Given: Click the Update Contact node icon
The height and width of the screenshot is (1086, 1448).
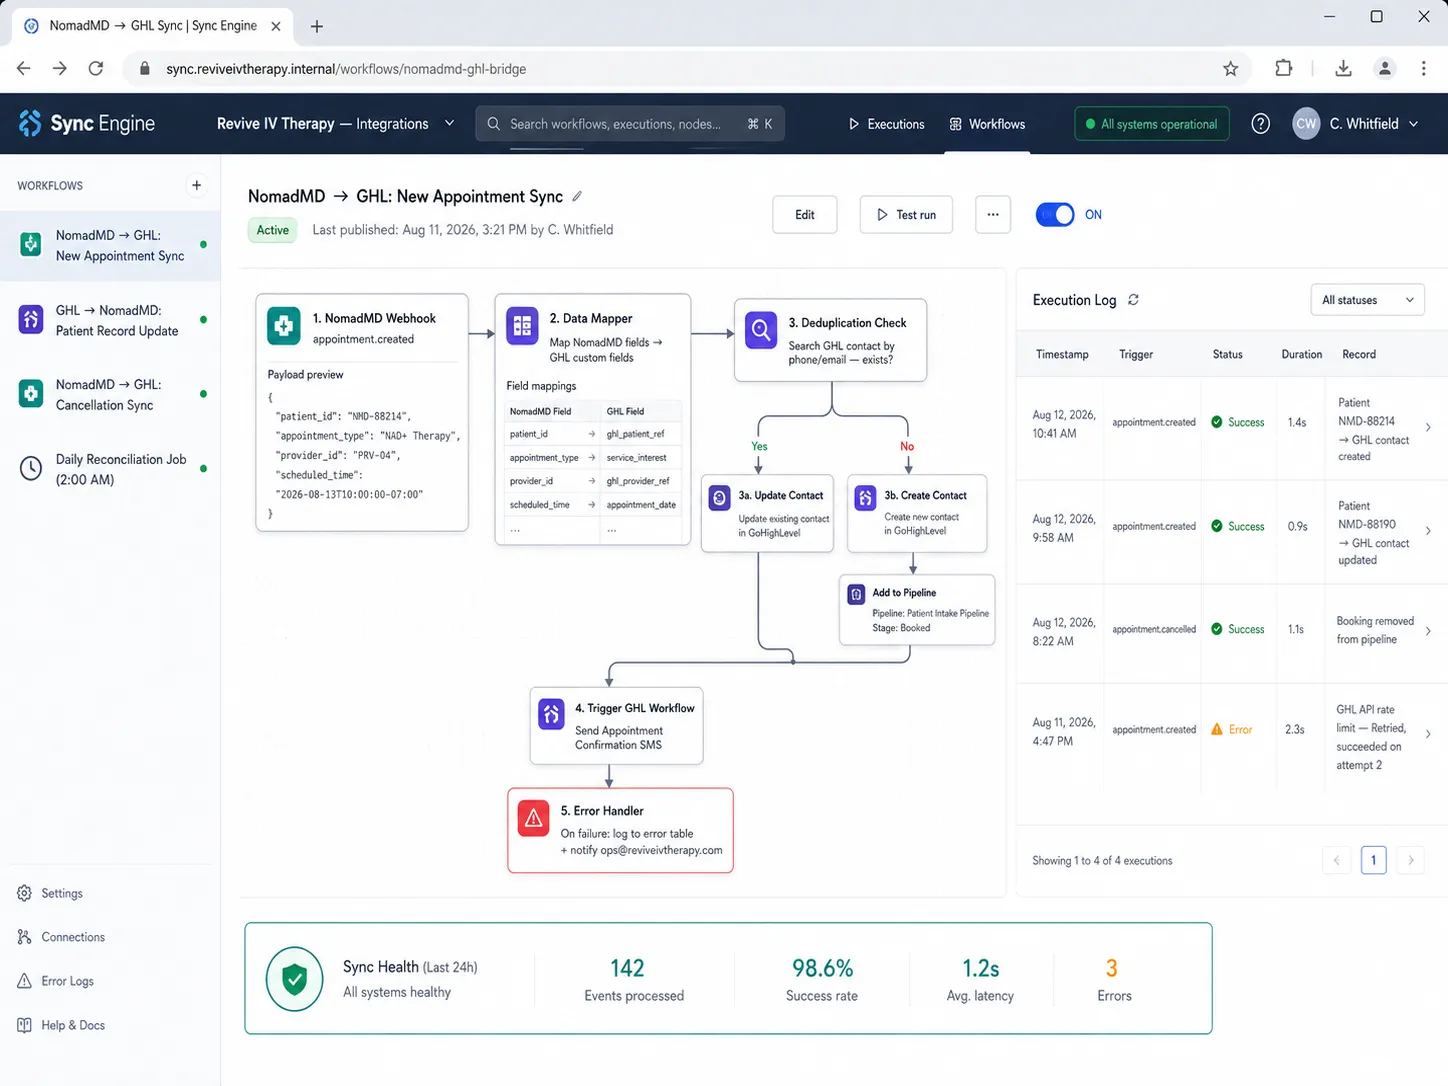Looking at the screenshot, I should (x=720, y=497).
